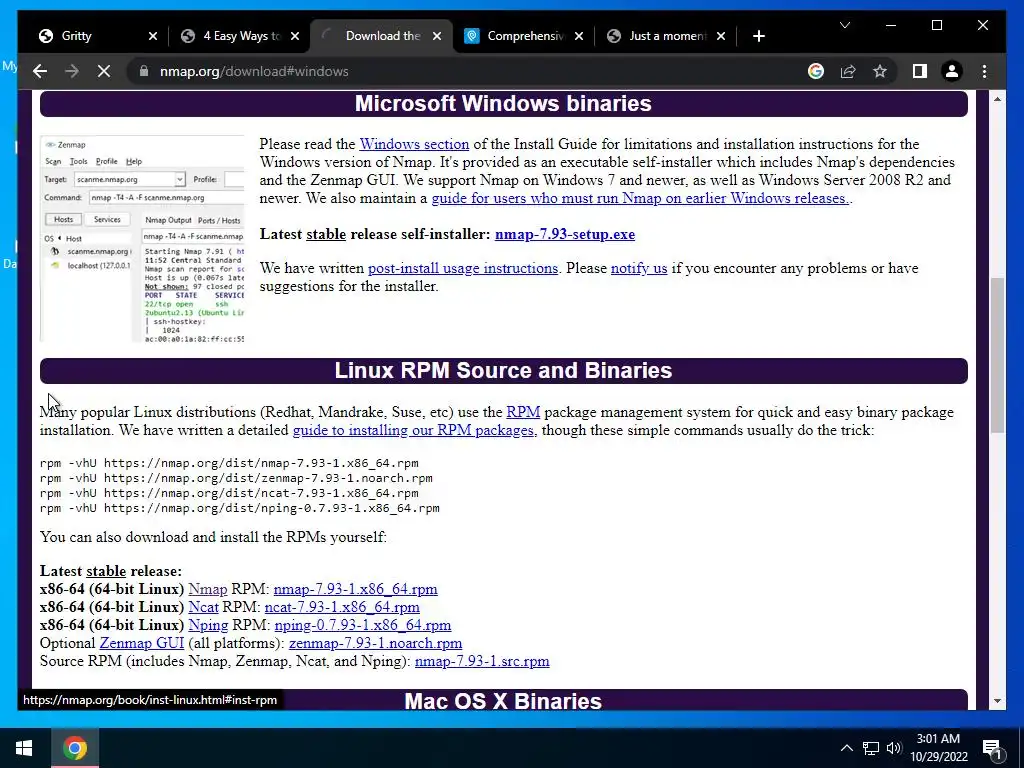Screen dimensions: 1024x768
Task: Open the browser side panel
Action: [x=920, y=71]
